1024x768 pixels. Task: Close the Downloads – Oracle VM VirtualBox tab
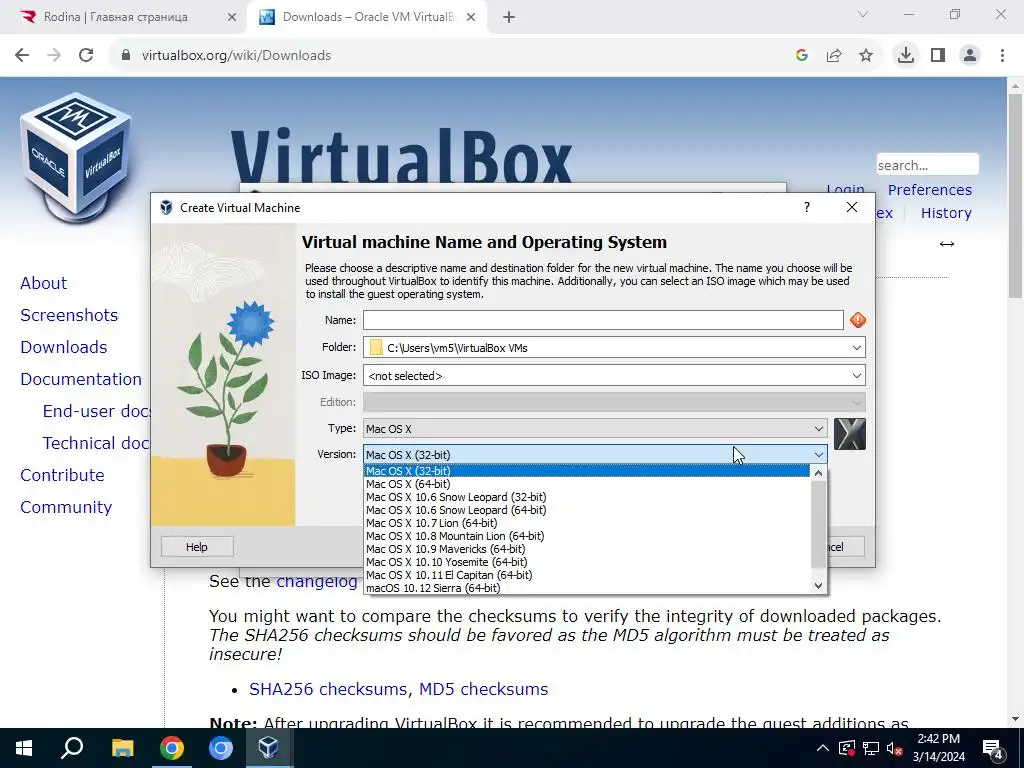471,18
